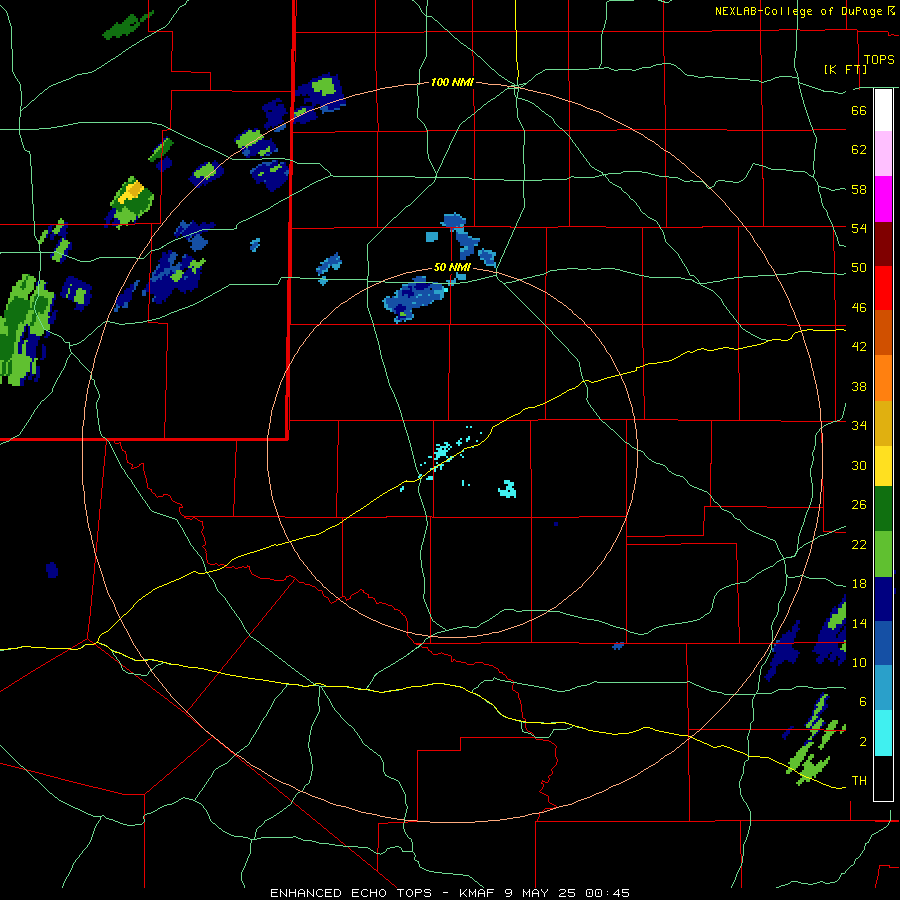
Task: Click the legend value "50"
Action: [859, 268]
